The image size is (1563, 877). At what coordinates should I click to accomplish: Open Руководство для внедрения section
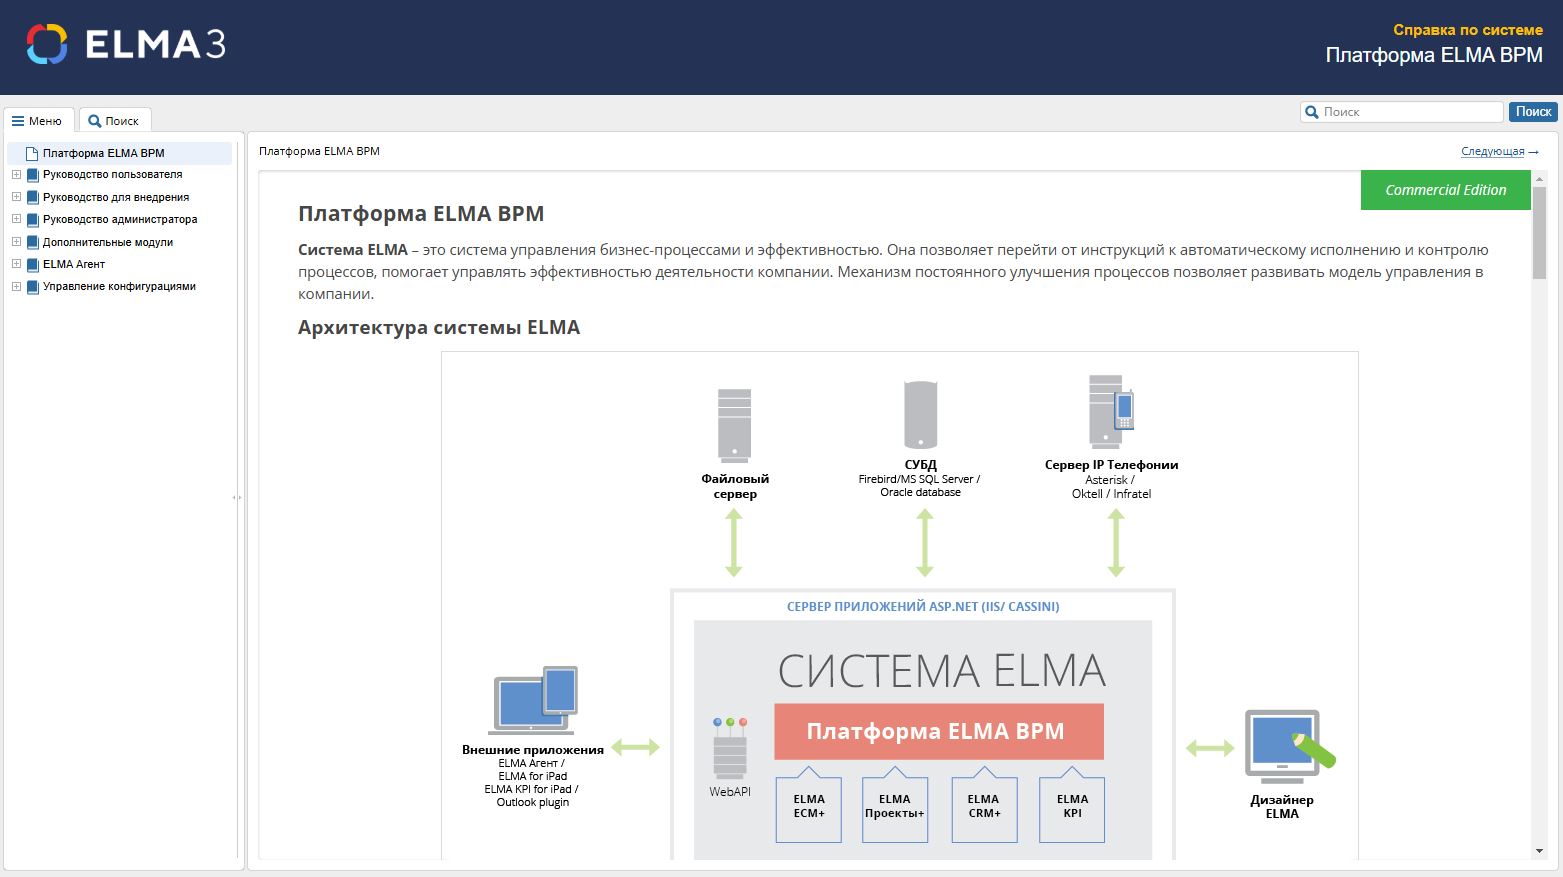point(116,197)
